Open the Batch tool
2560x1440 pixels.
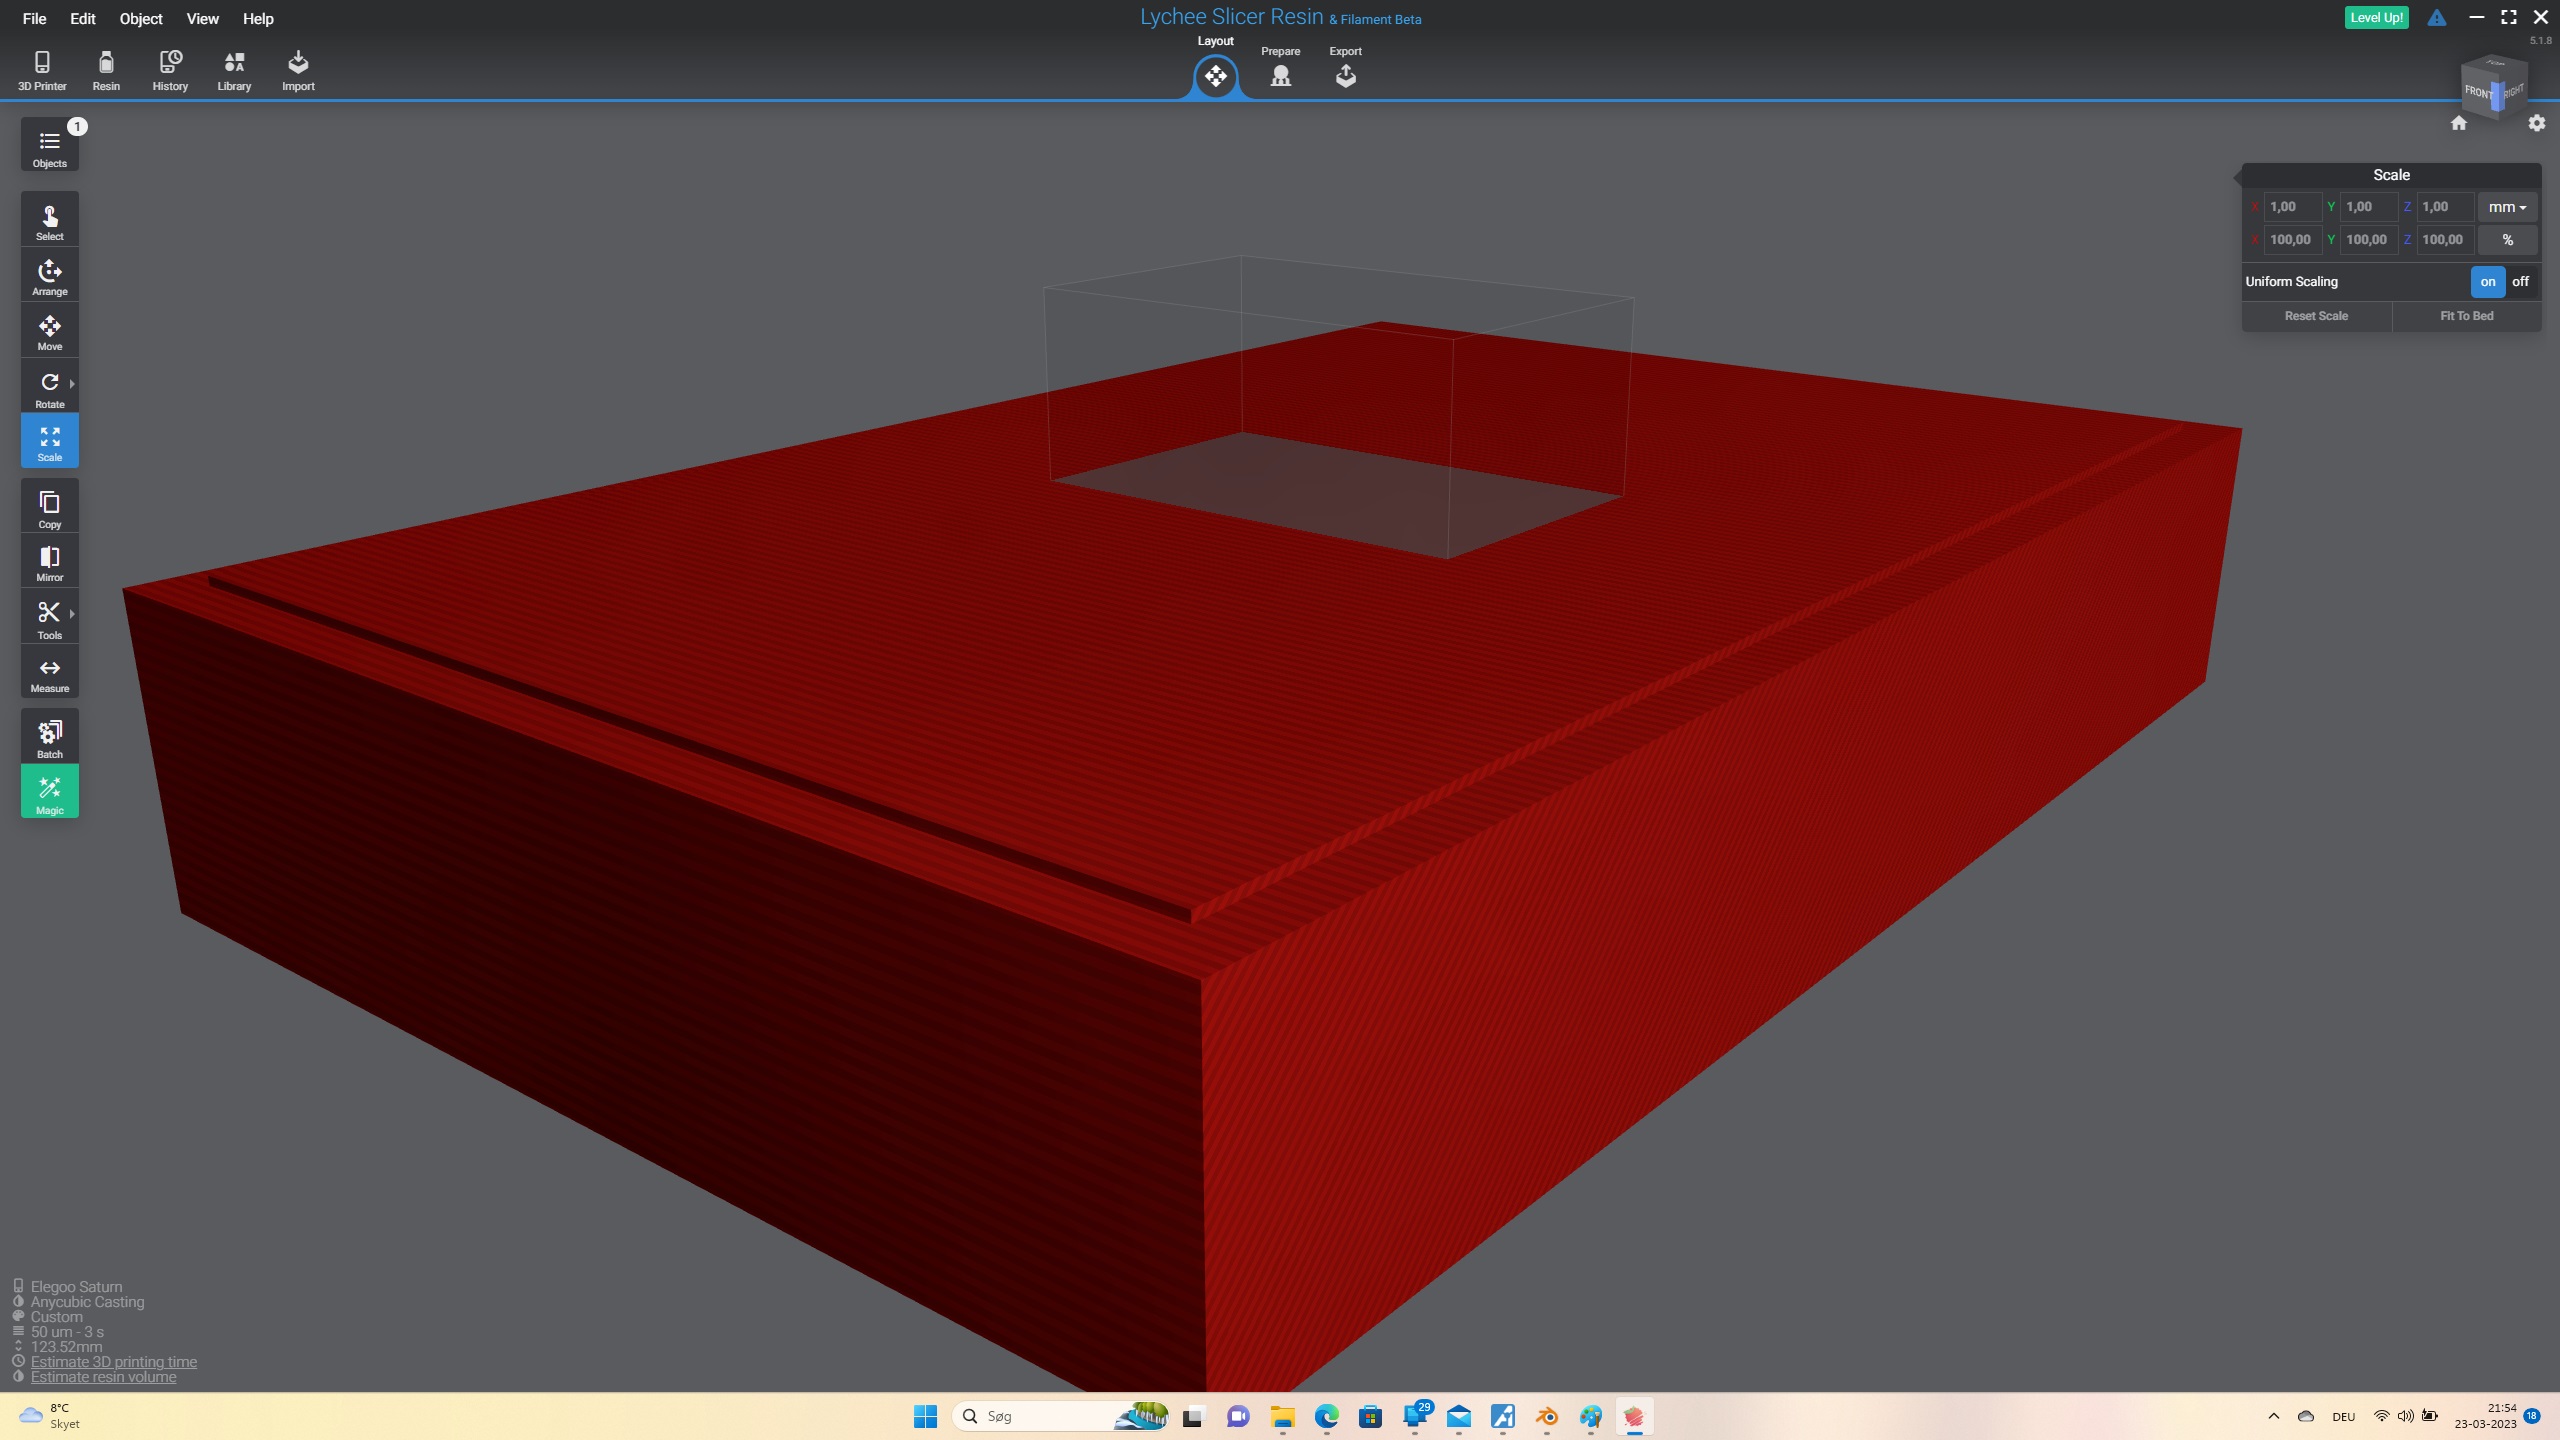(x=49, y=738)
